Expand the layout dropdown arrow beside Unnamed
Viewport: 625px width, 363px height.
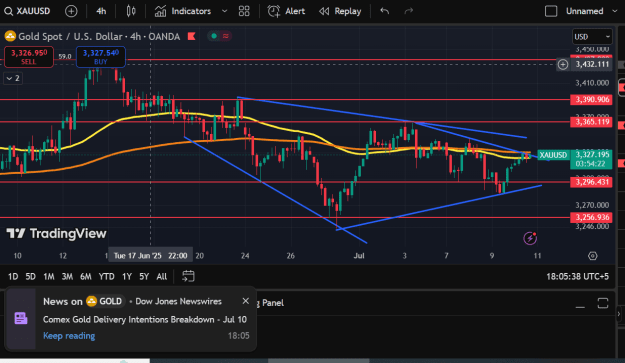(x=614, y=11)
